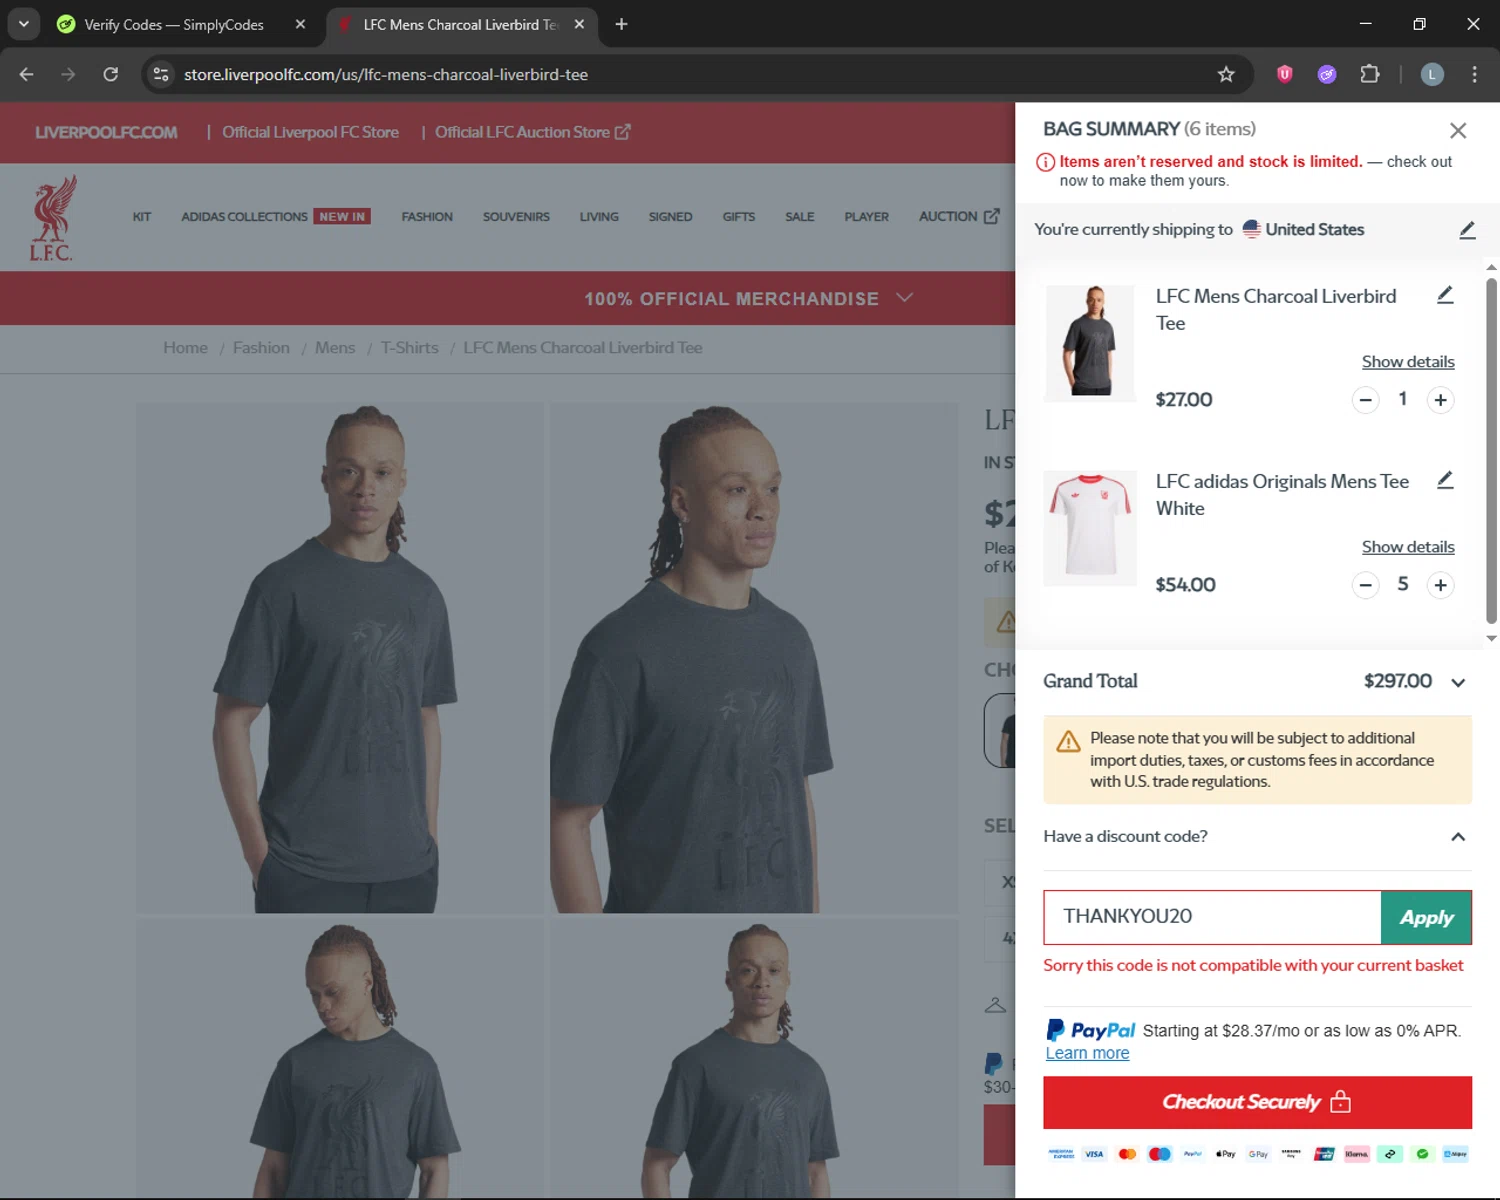Open the purple SimplyCodes extension icon
The width and height of the screenshot is (1500, 1200).
1327,74
